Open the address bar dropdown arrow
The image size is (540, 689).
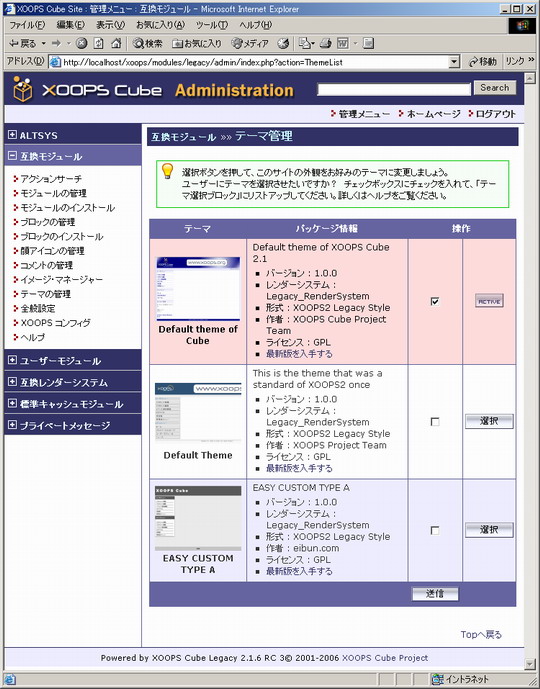(x=455, y=62)
